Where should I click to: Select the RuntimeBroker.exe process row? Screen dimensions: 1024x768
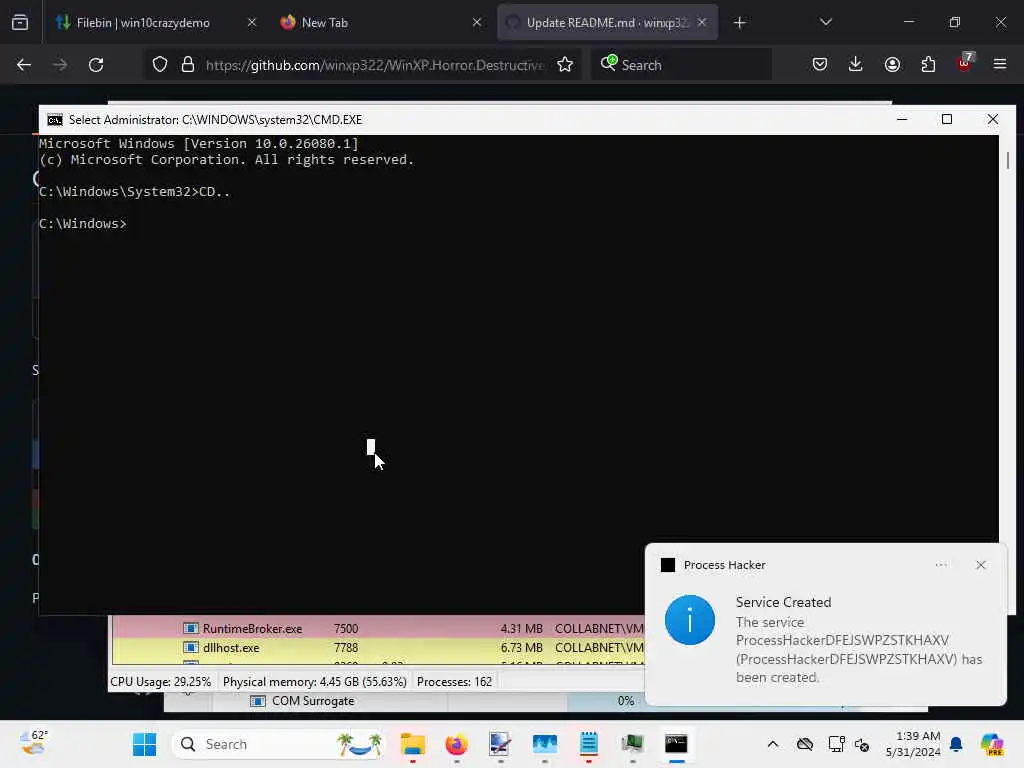click(x=377, y=628)
